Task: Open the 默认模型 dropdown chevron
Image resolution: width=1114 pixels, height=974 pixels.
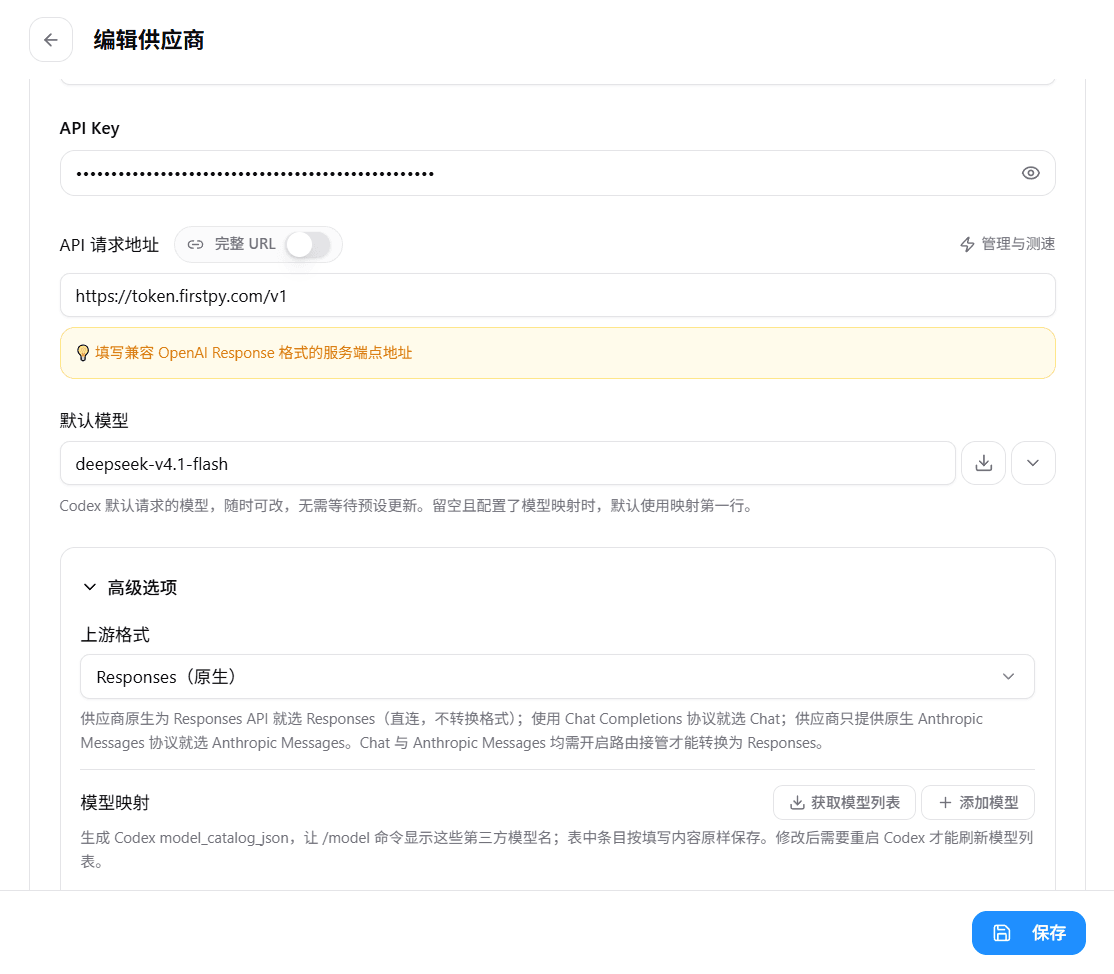Action: tap(1033, 463)
